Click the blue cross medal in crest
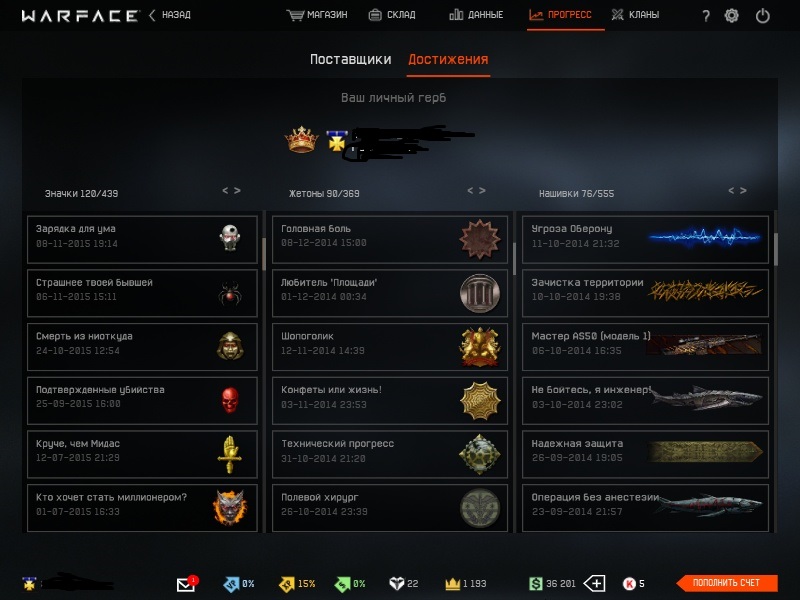800x600 pixels. click(337, 141)
